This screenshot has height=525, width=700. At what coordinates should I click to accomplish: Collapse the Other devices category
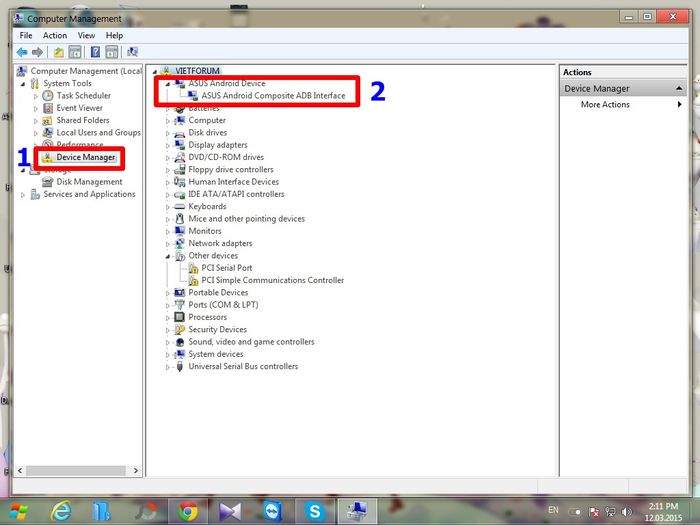(168, 256)
